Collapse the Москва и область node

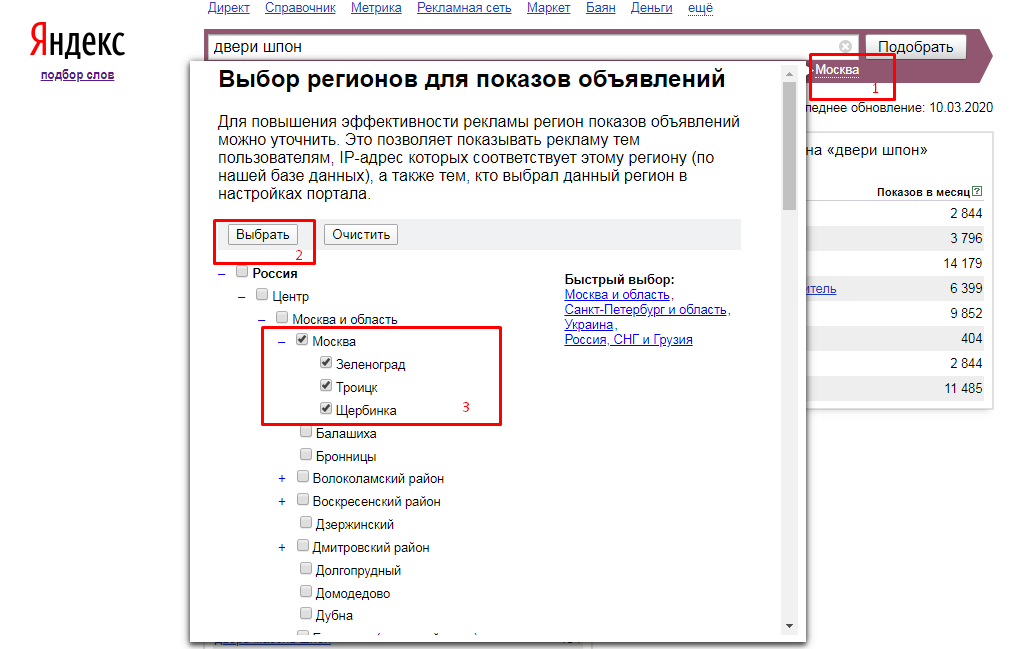[x=262, y=321]
